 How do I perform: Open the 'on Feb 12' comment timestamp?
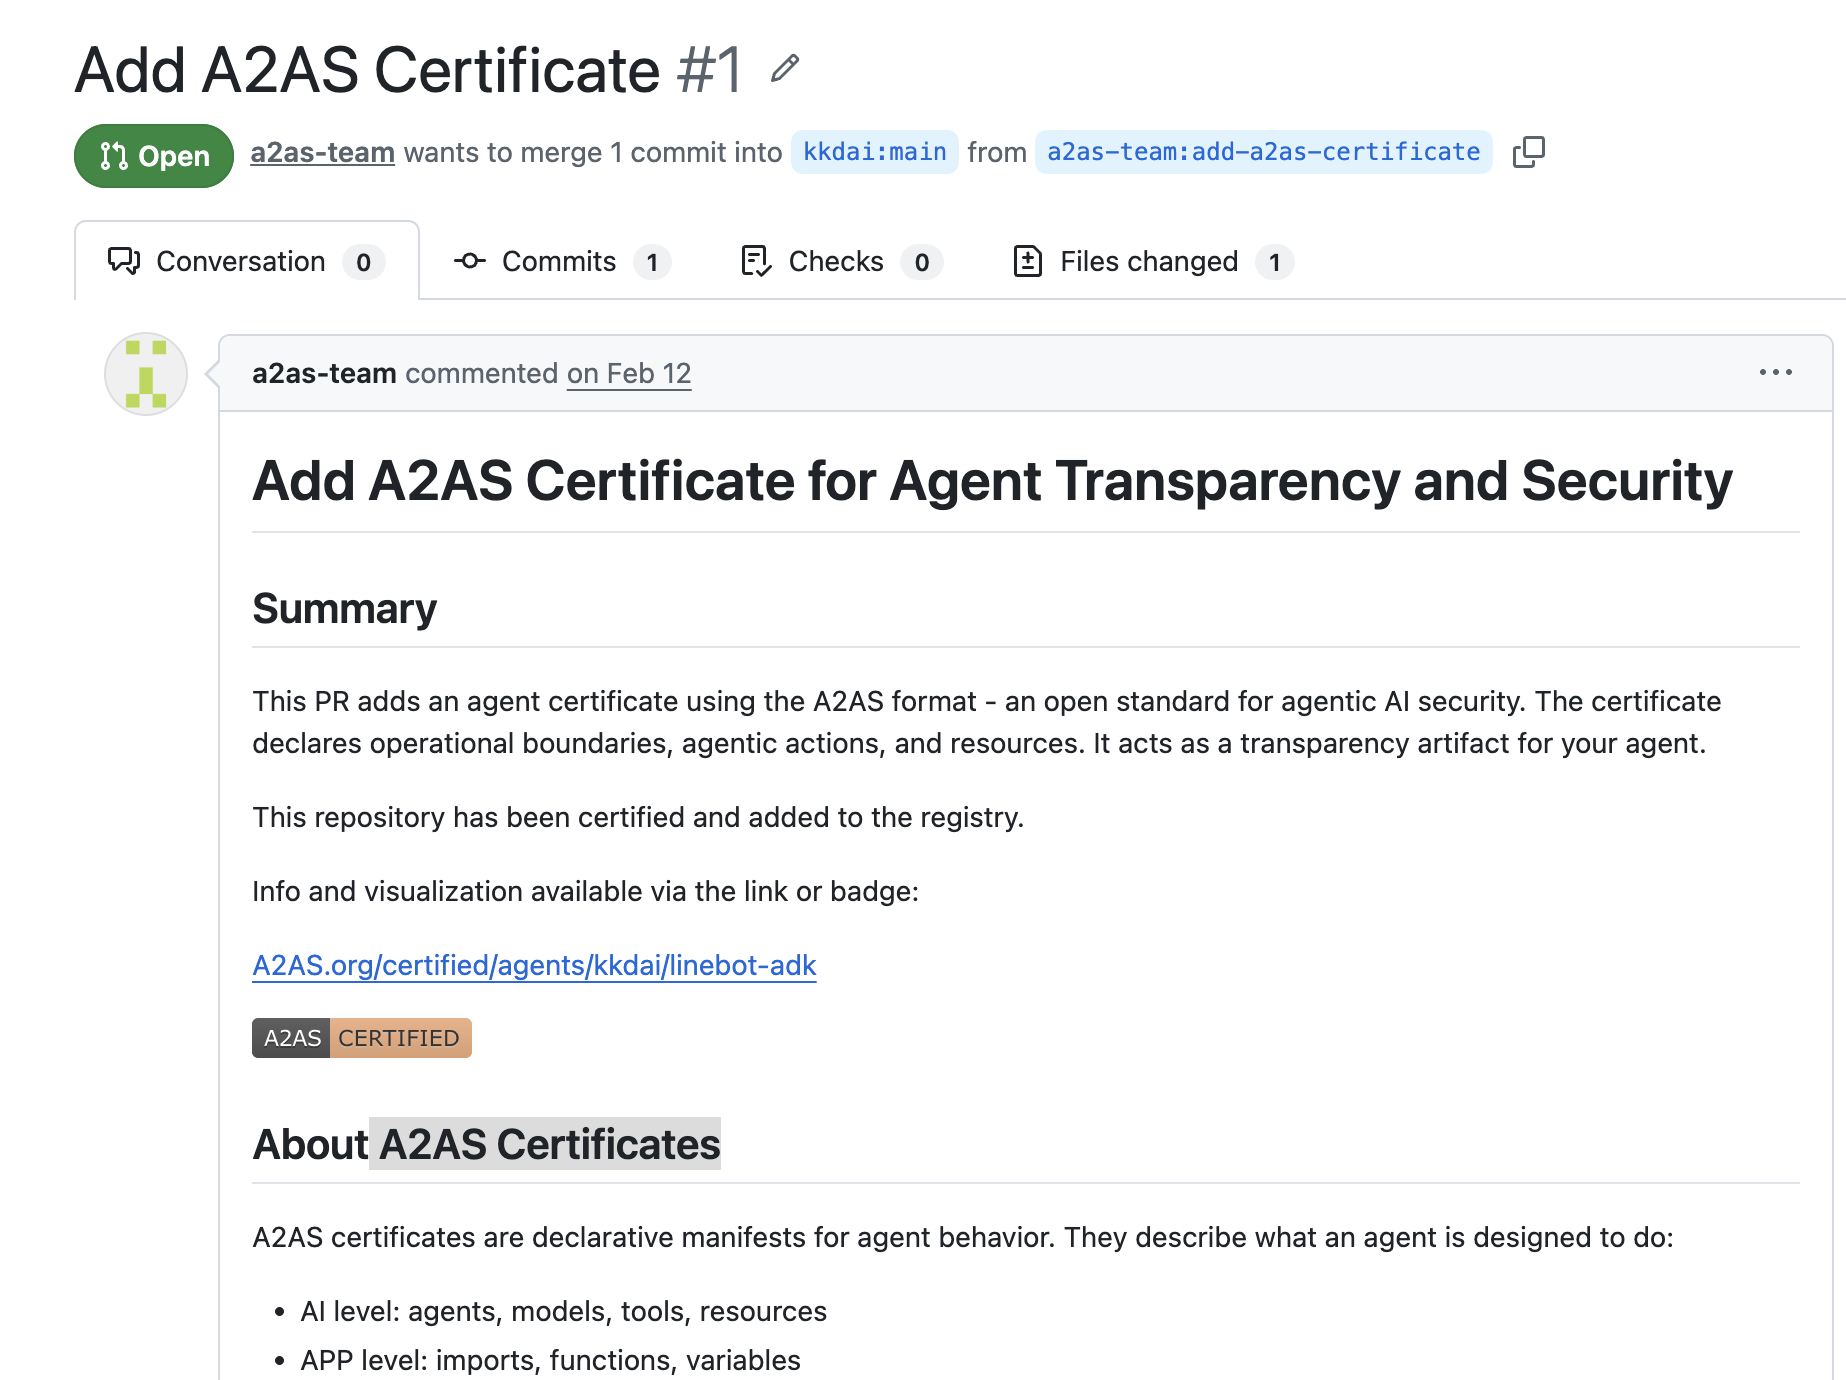(x=629, y=373)
